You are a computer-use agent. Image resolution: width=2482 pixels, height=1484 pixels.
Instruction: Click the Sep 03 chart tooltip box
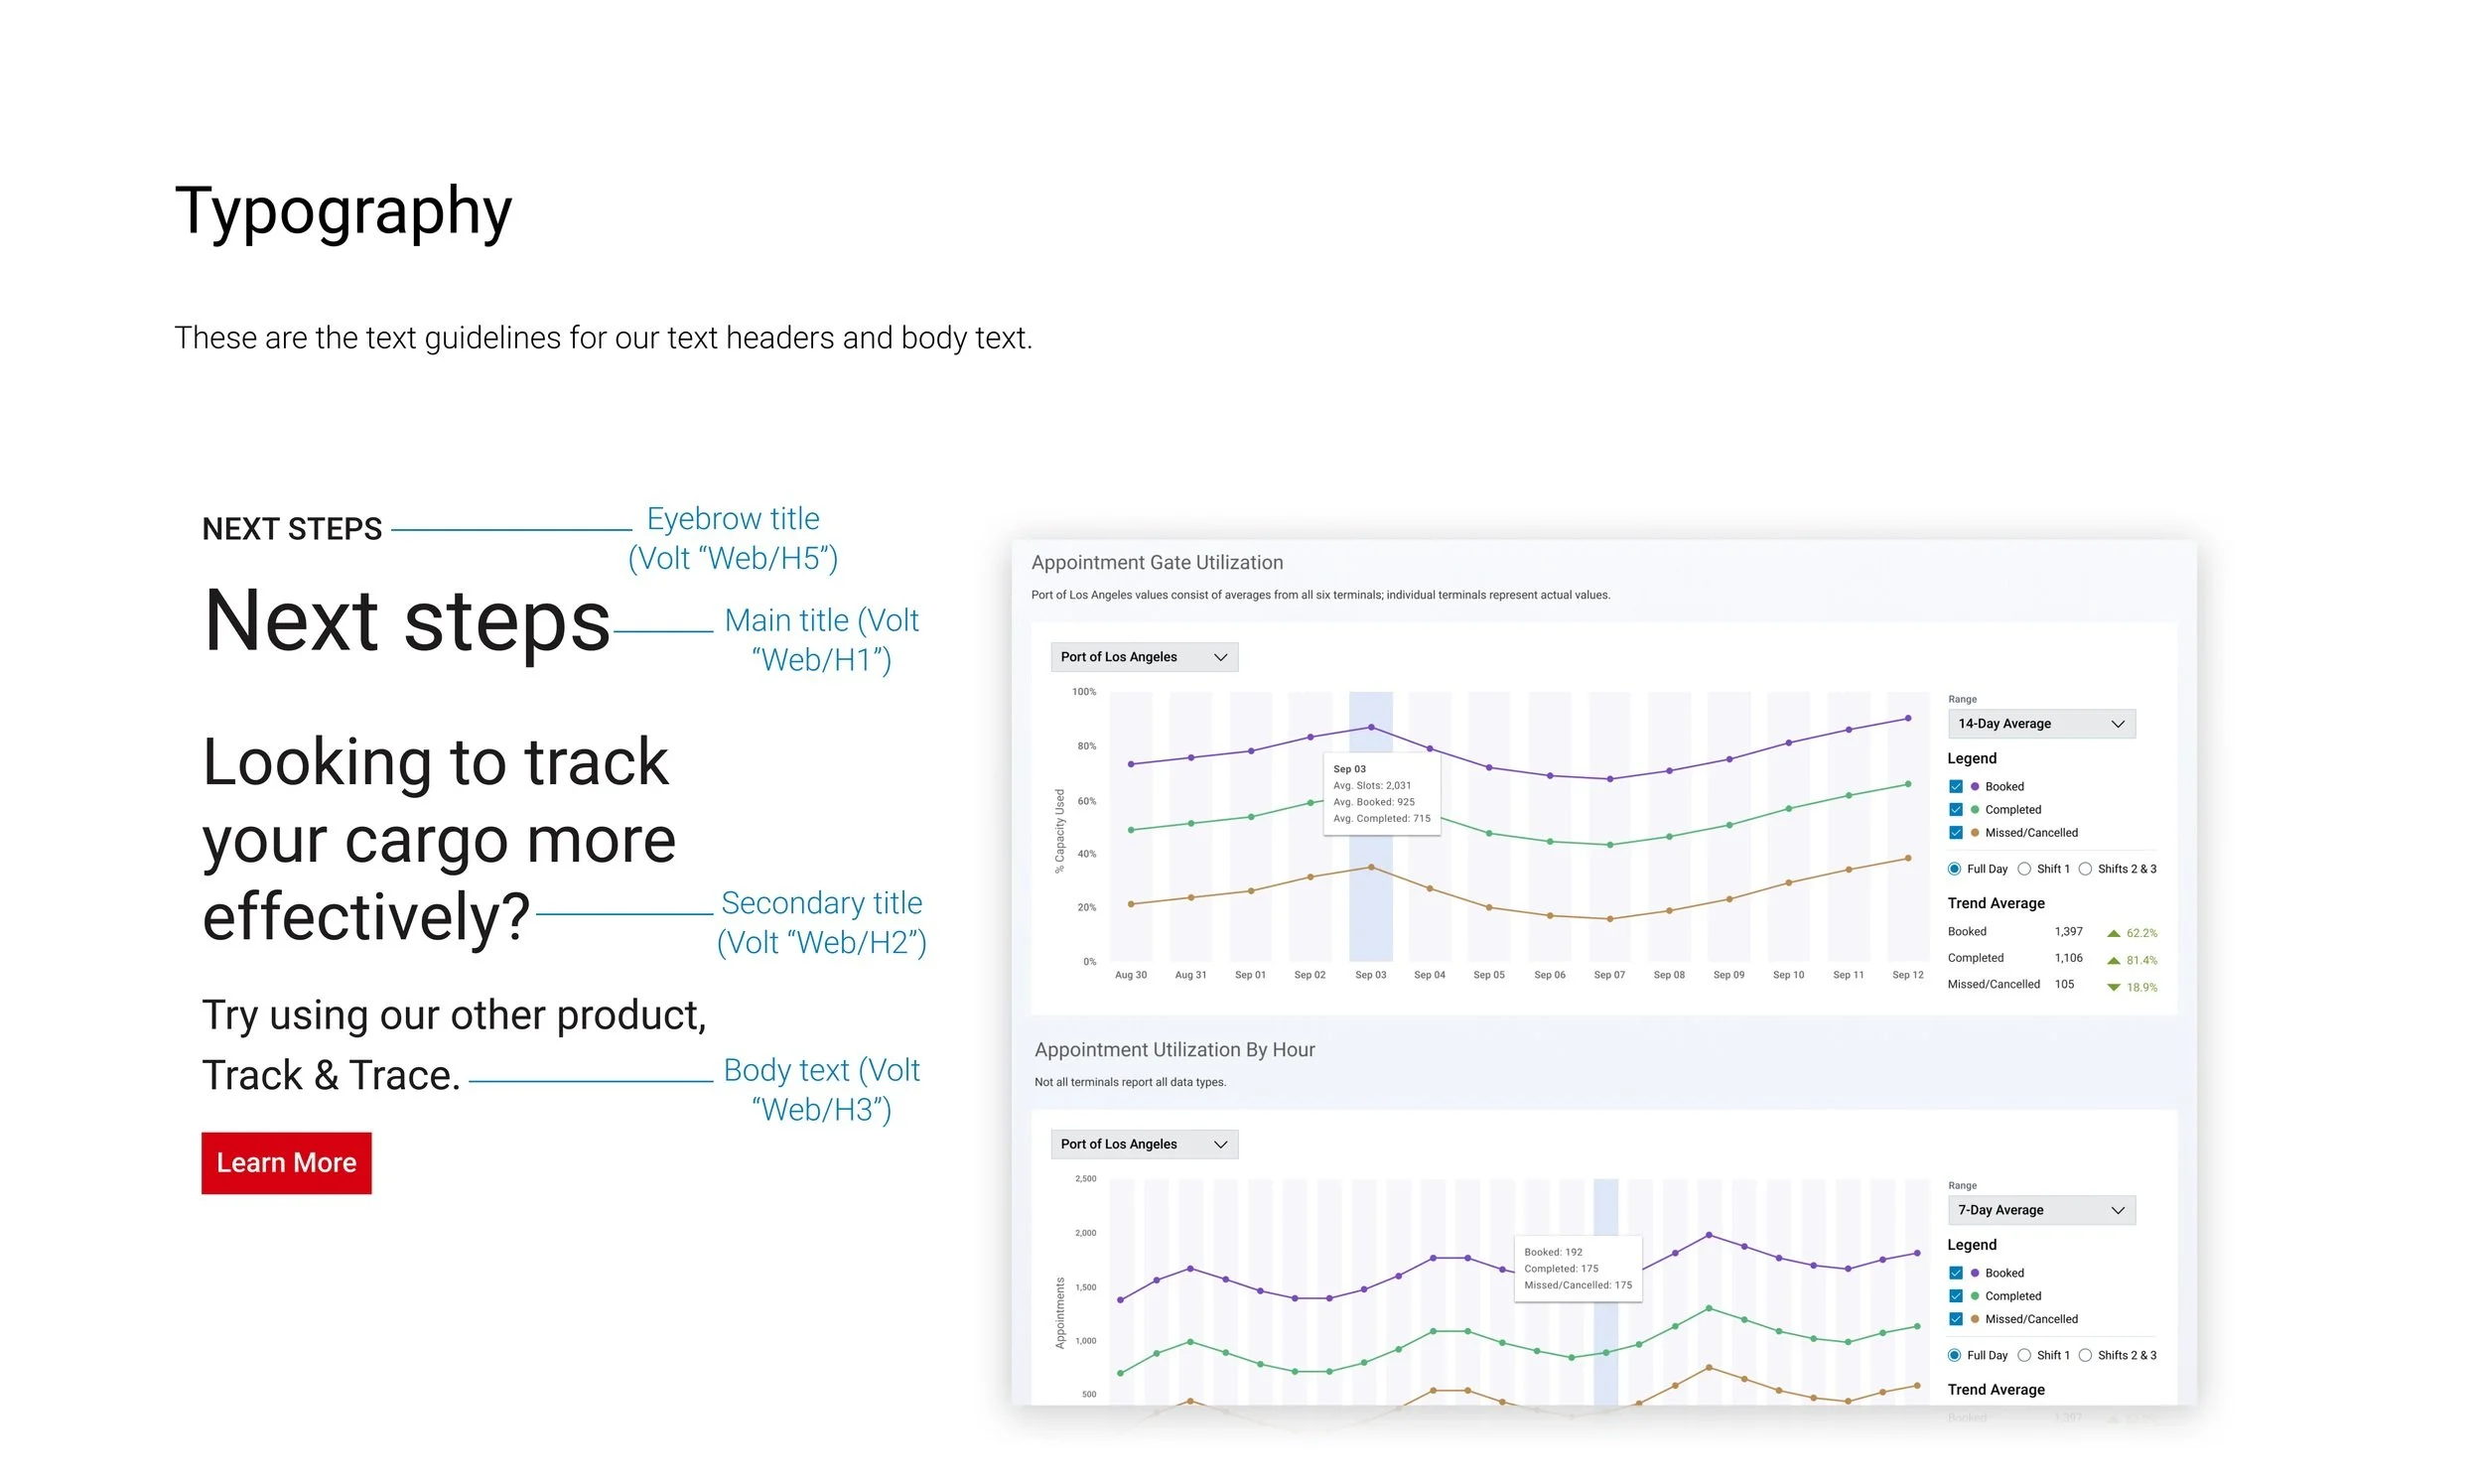click(x=1381, y=794)
